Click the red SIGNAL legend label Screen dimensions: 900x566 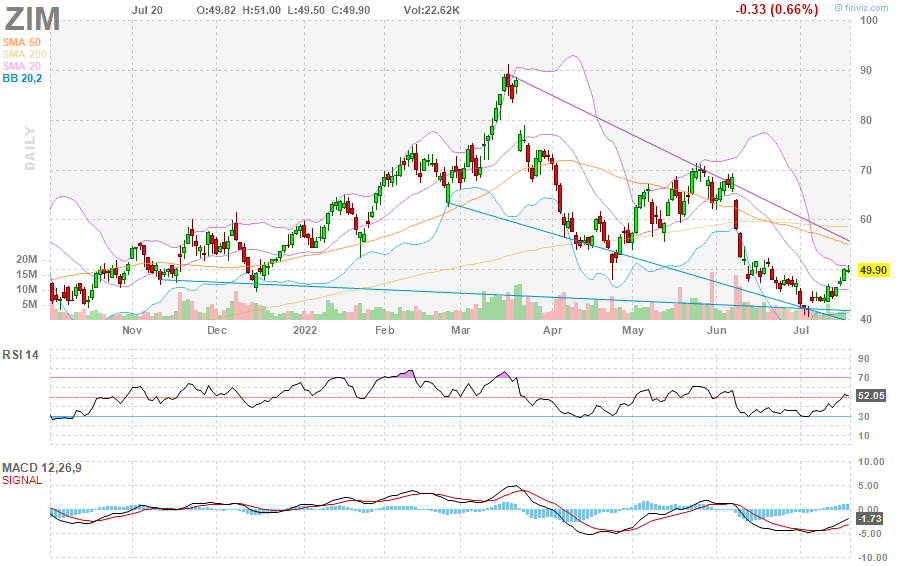22,480
